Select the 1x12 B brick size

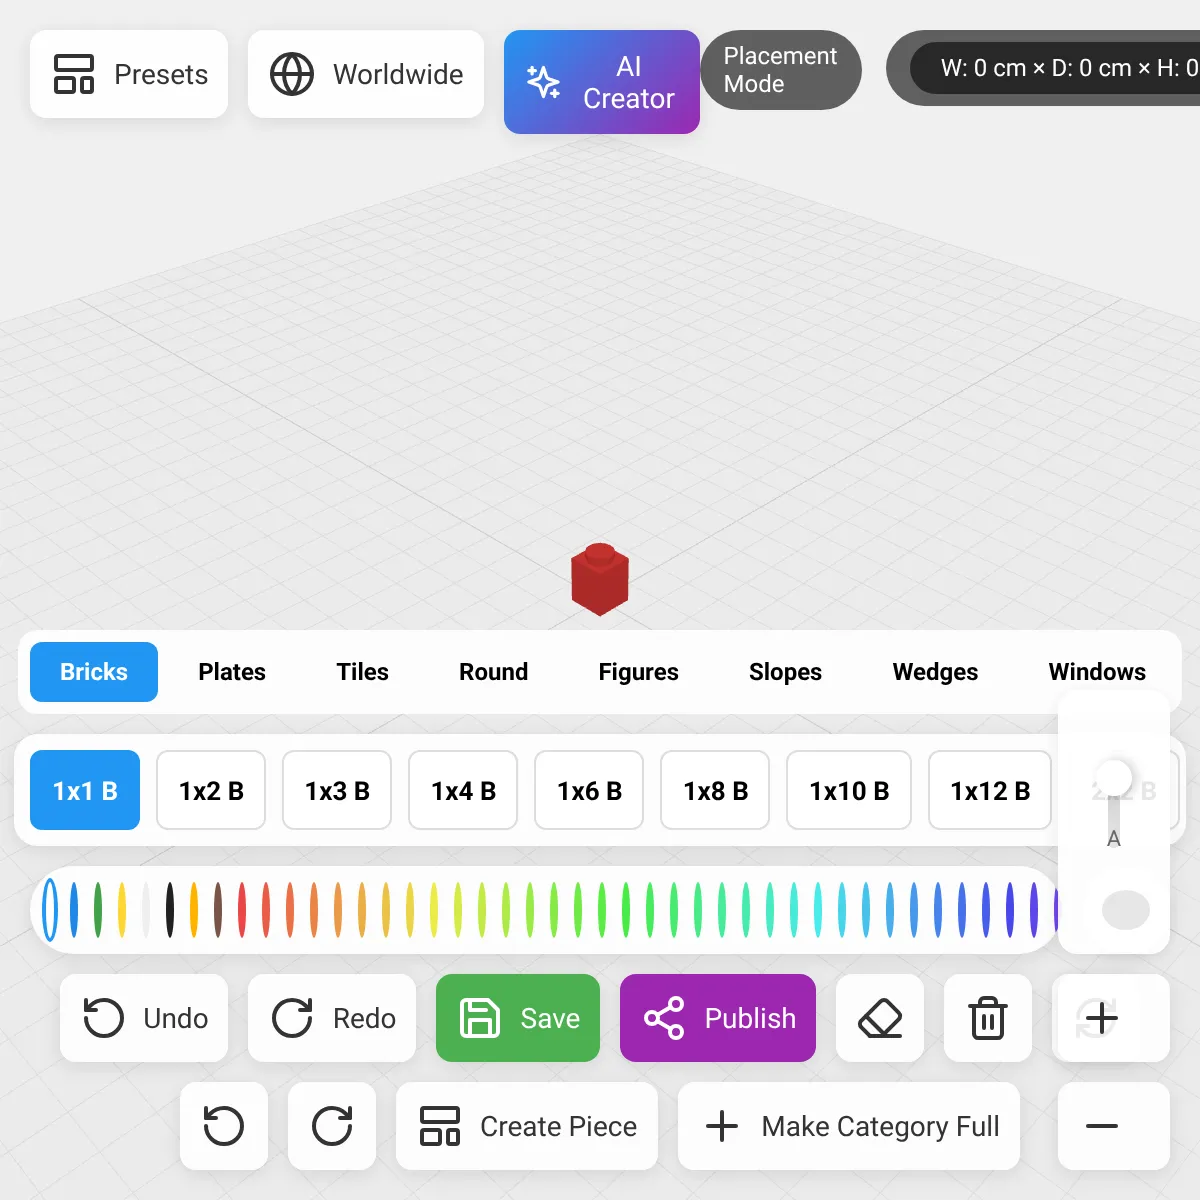(990, 790)
